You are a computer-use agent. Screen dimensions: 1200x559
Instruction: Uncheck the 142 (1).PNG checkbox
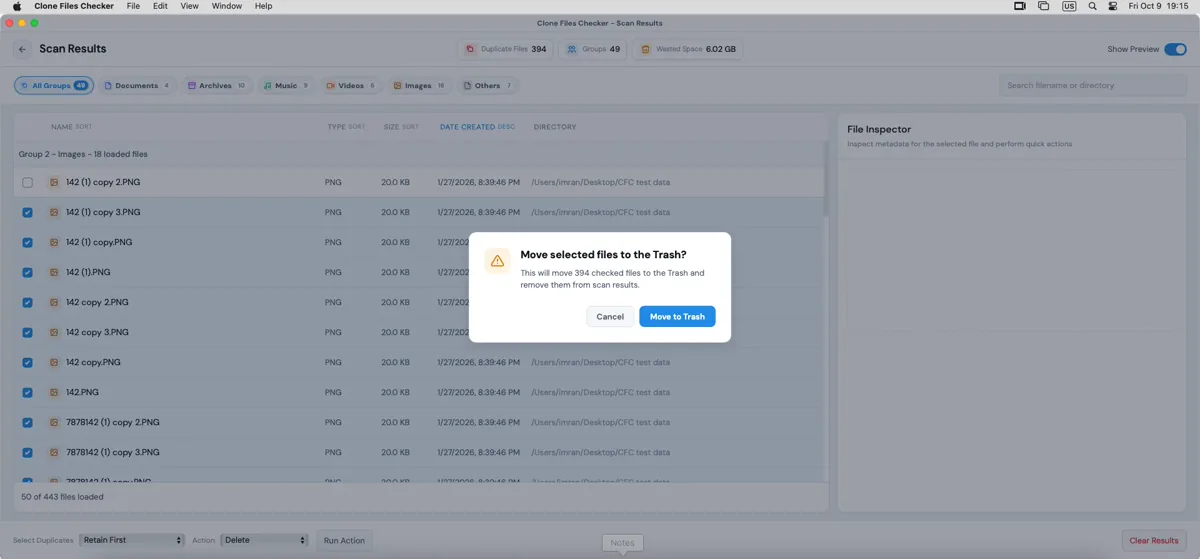point(27,273)
